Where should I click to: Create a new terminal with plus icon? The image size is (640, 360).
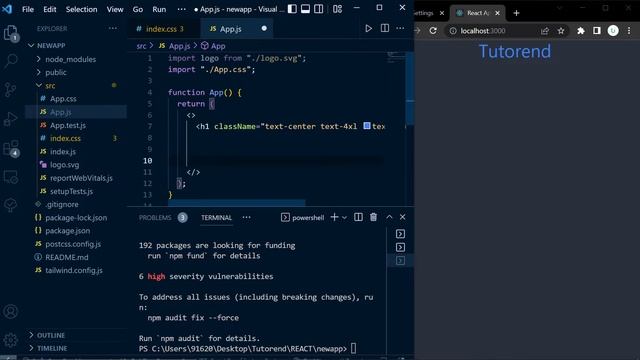coord(334,217)
